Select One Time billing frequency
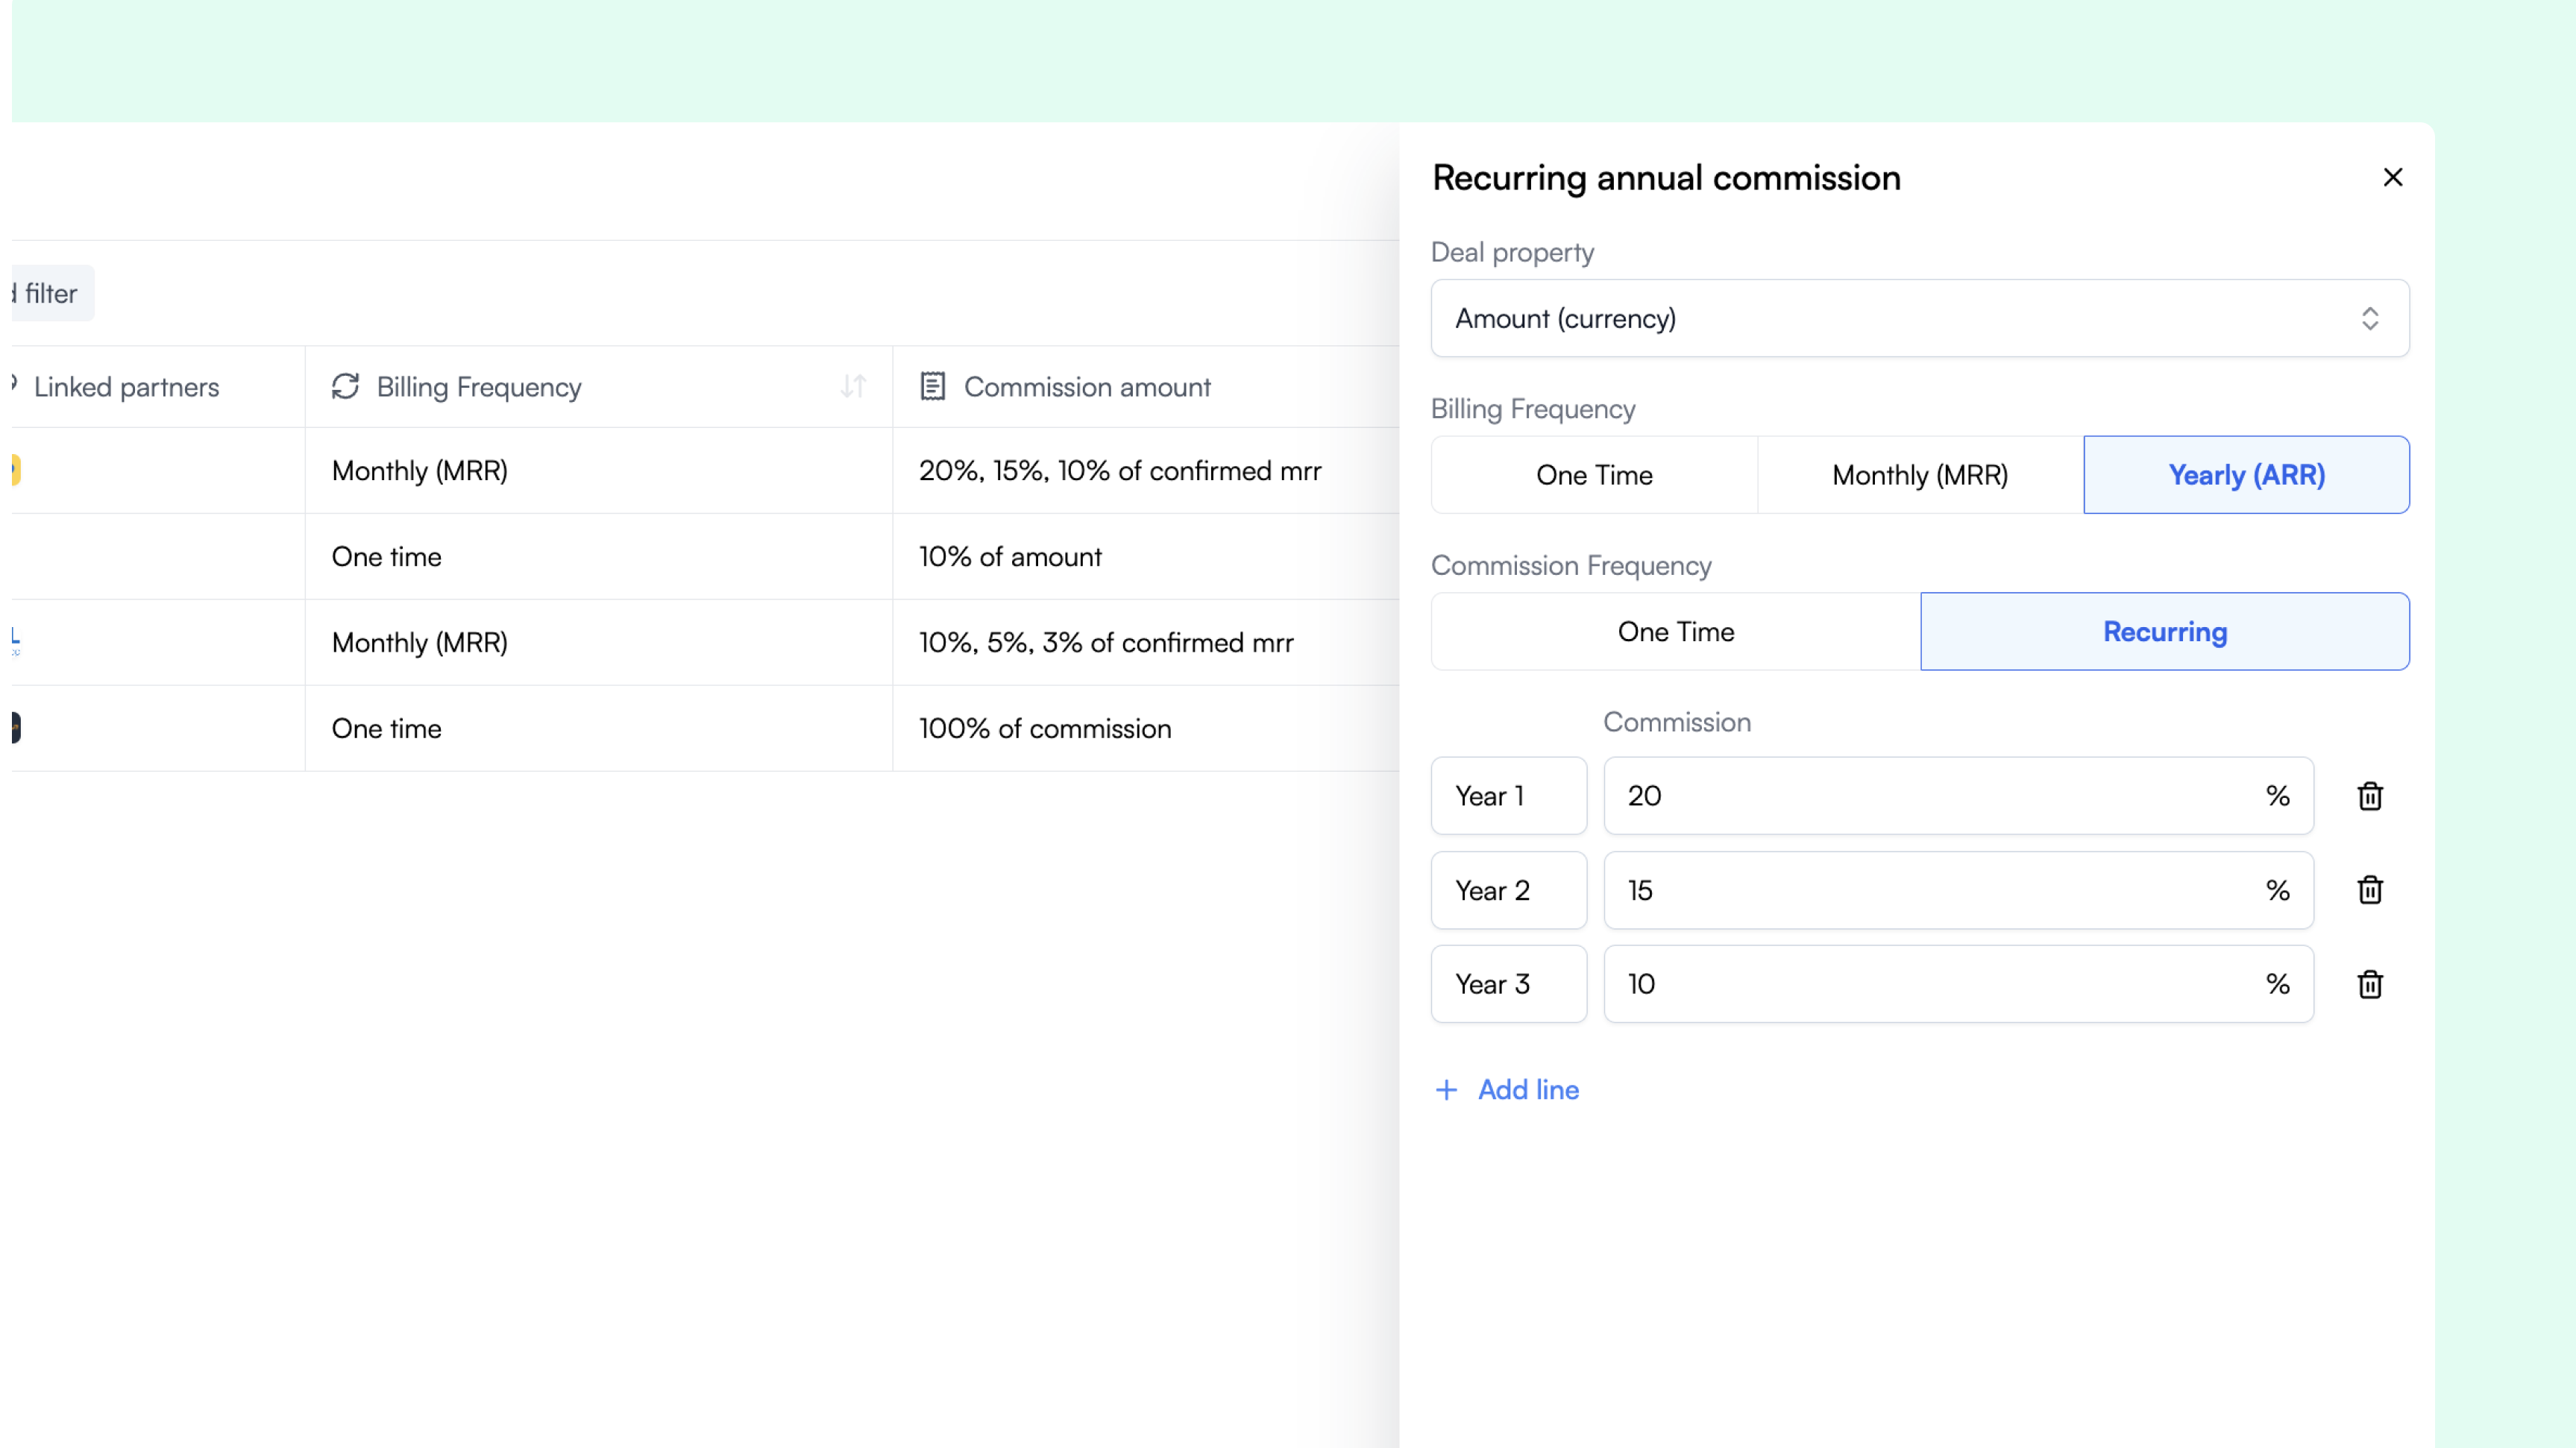The image size is (2576, 1448). [1594, 475]
